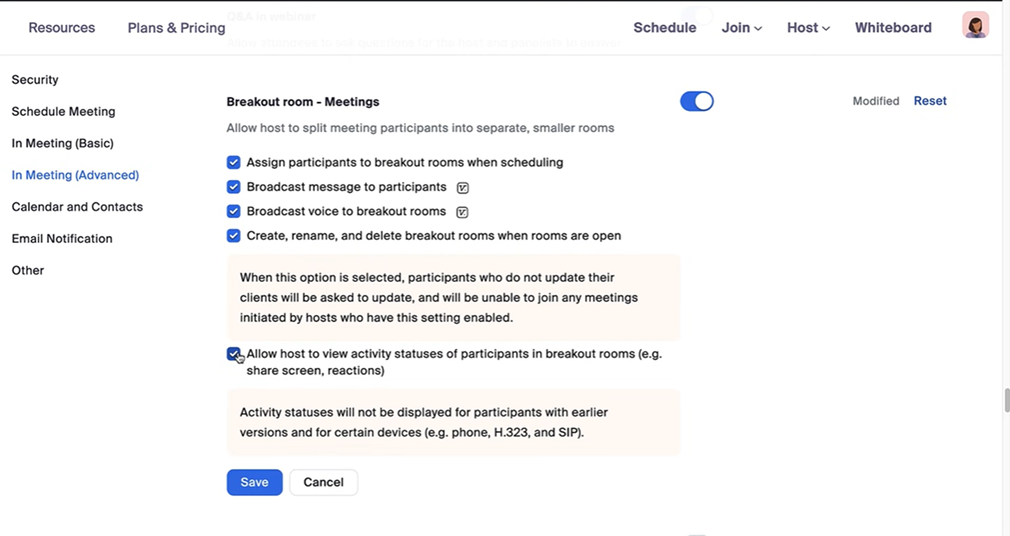Open the profile avatar menu
This screenshot has width=1010, height=536.
pyautogui.click(x=975, y=26)
